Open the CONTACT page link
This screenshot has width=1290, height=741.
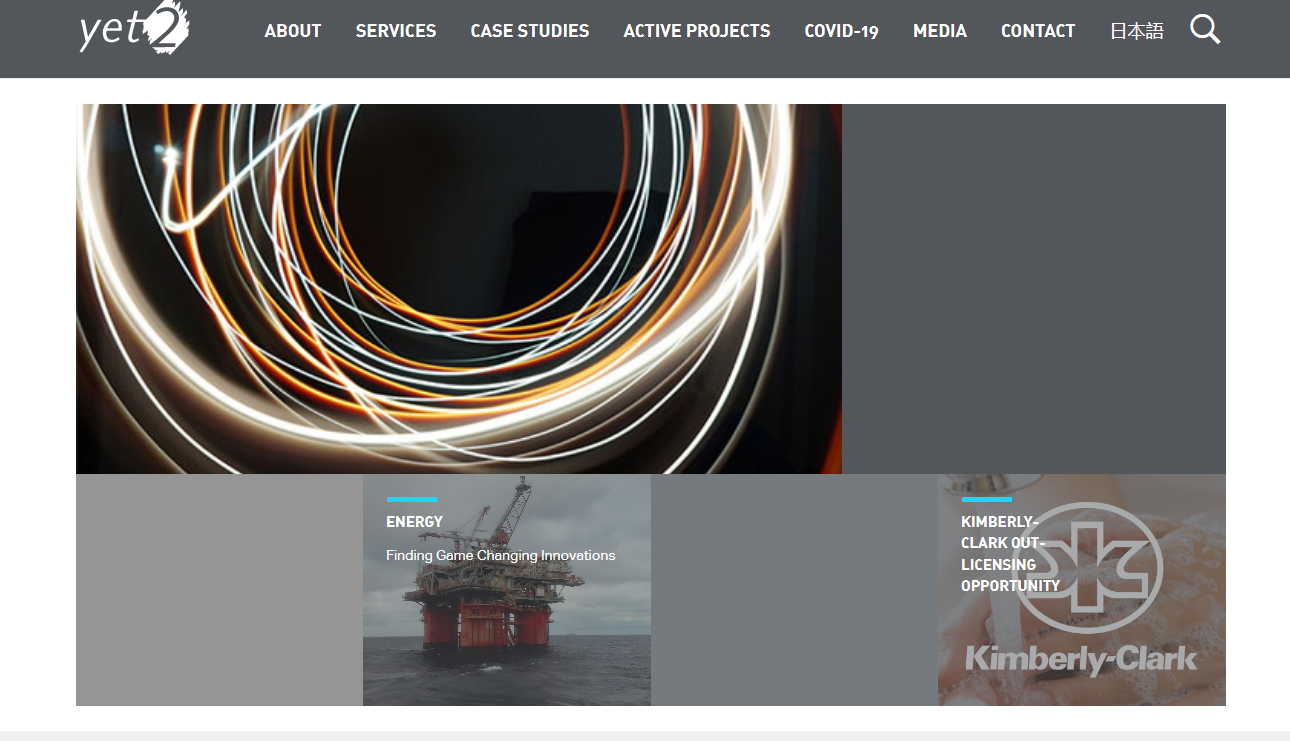[1038, 31]
